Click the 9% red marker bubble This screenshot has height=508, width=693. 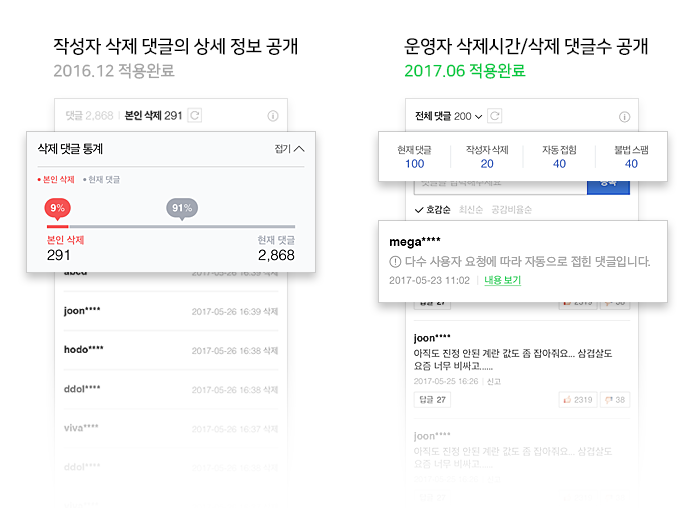[58, 209]
